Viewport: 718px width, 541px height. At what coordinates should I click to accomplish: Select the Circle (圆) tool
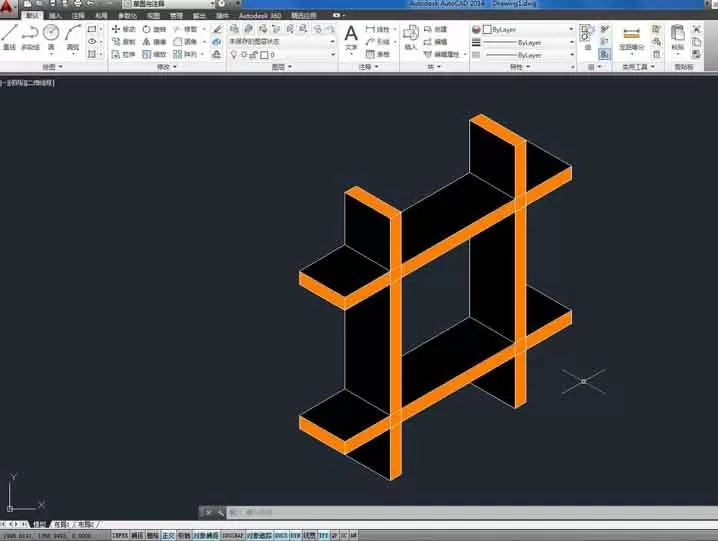pos(51,37)
